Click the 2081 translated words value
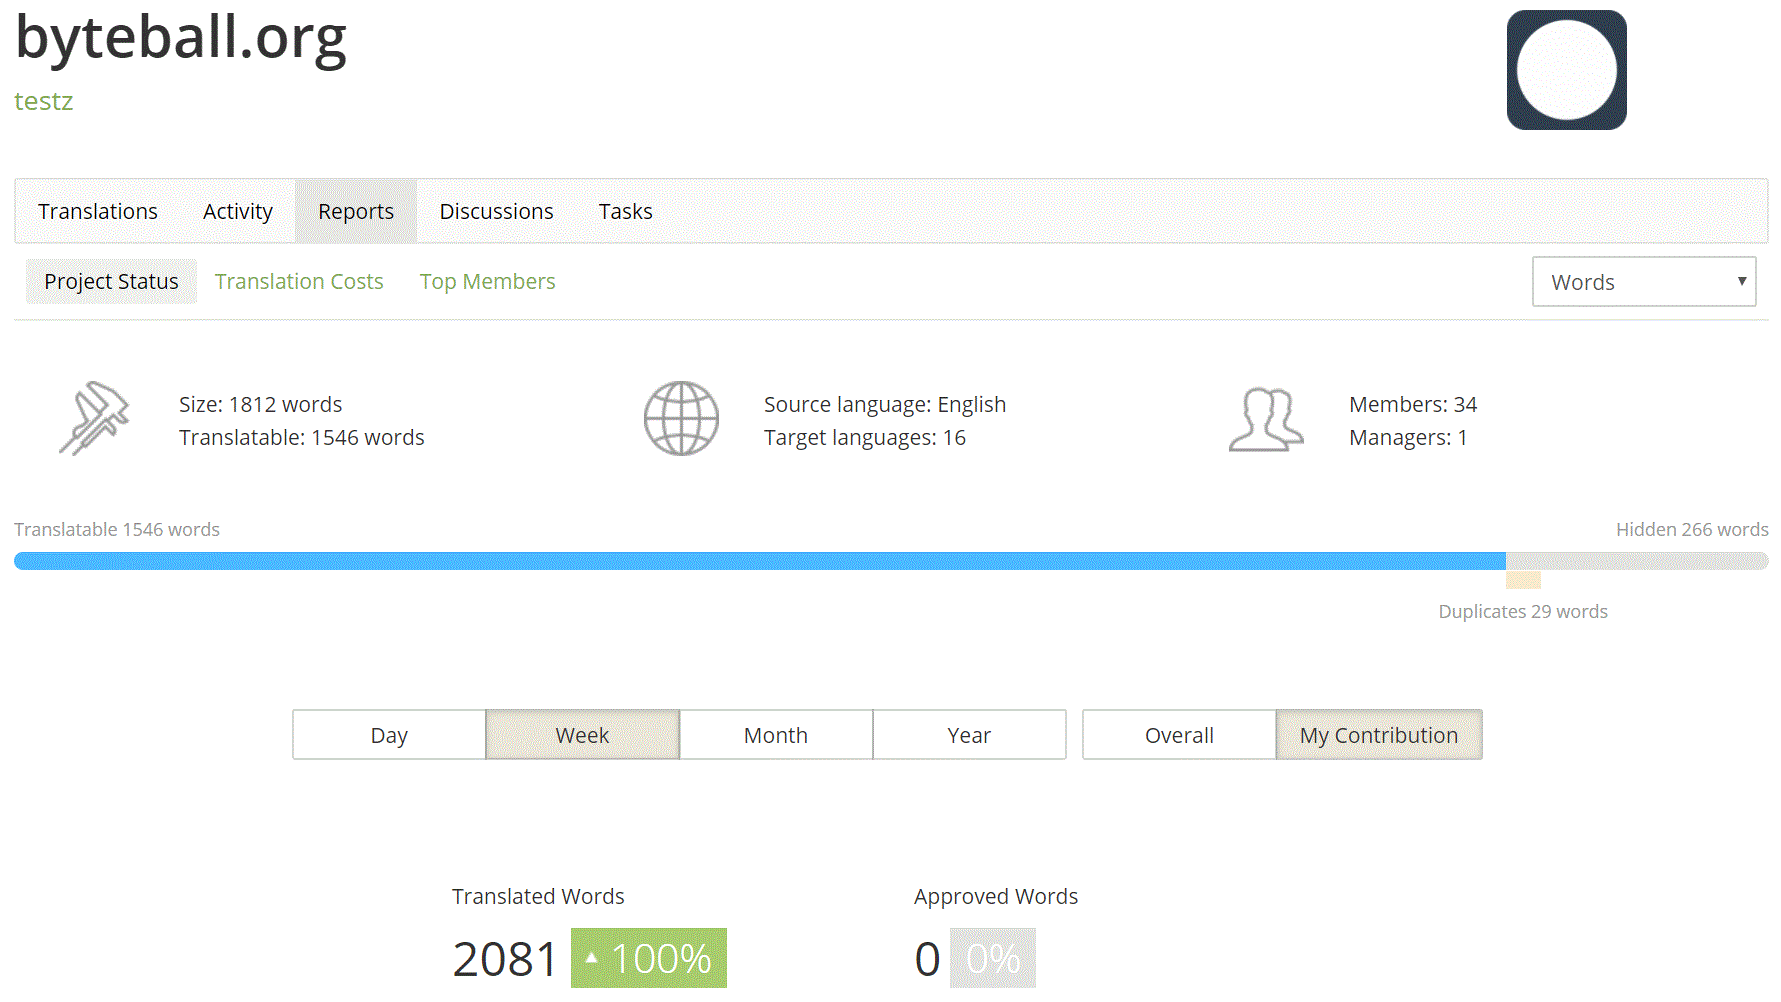 point(505,959)
